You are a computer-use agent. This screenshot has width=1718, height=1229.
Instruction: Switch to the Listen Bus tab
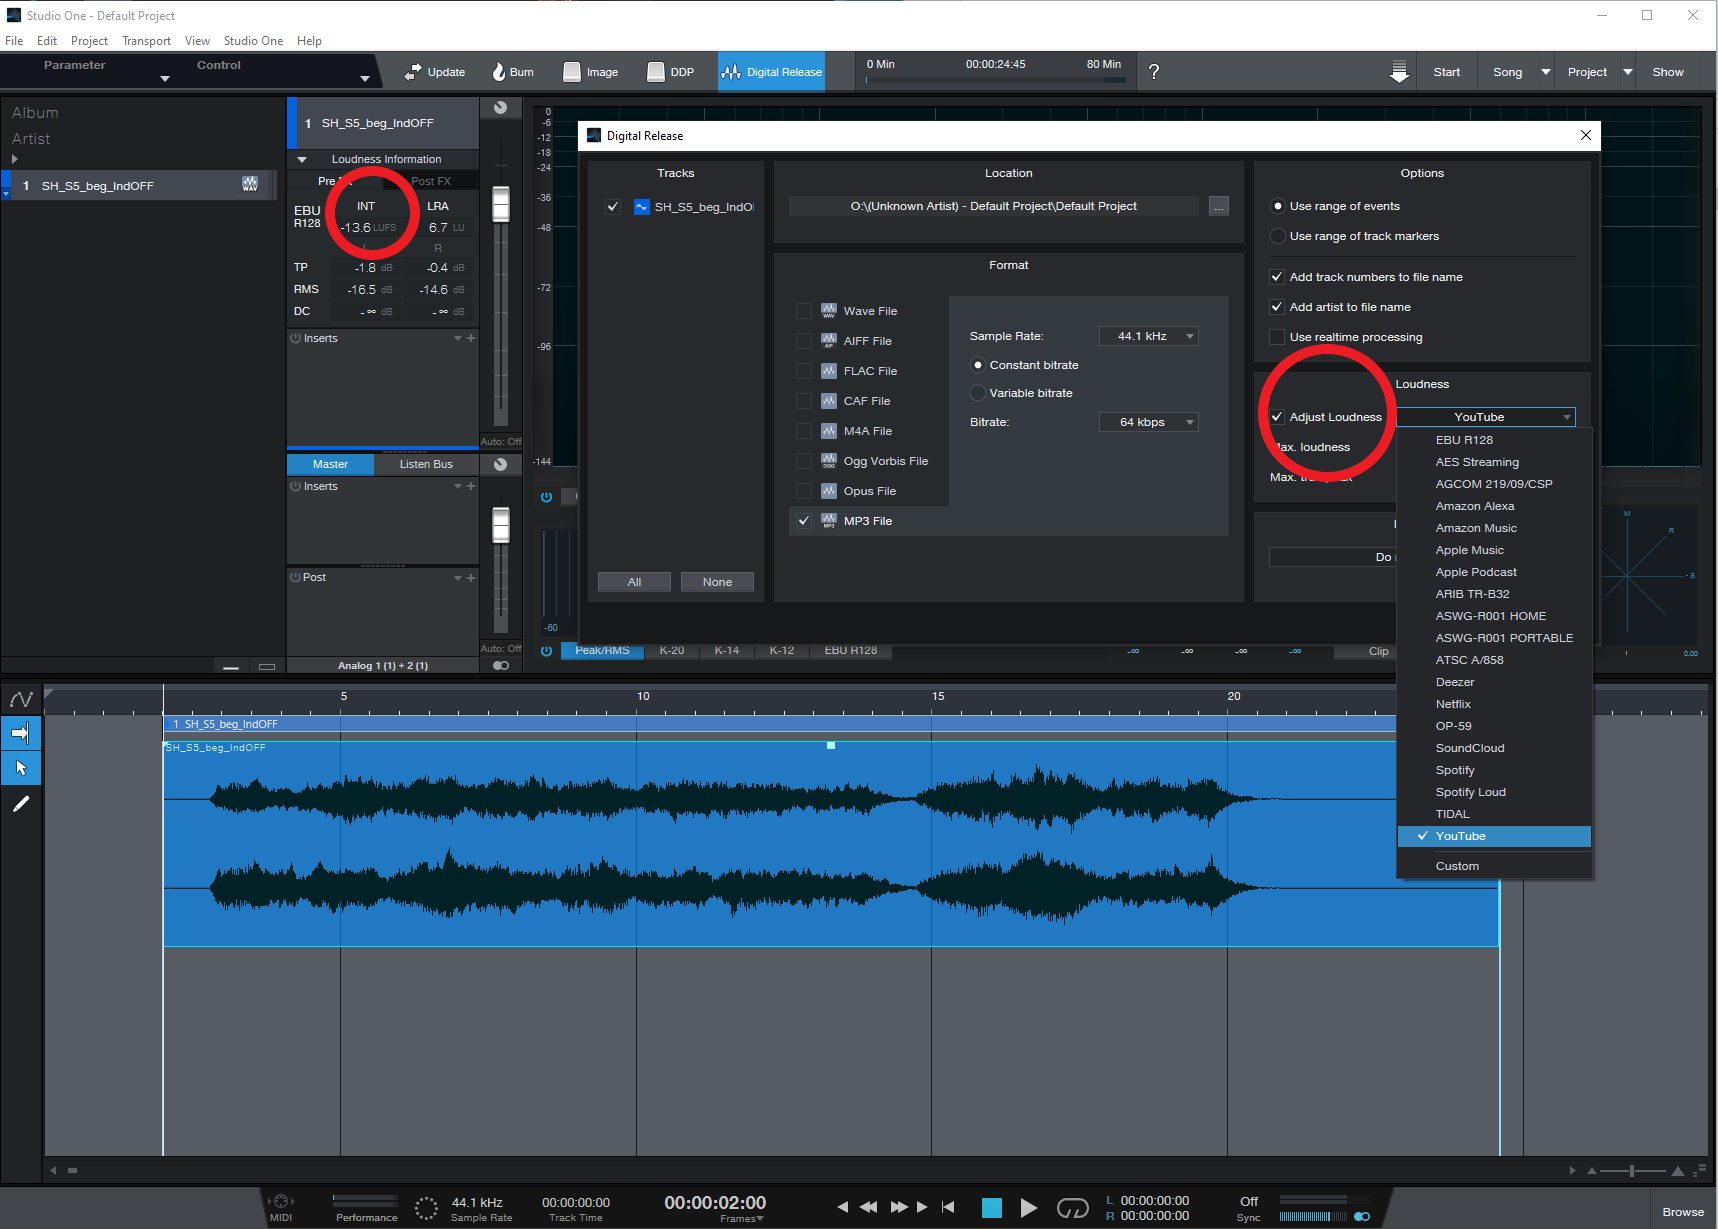[426, 464]
